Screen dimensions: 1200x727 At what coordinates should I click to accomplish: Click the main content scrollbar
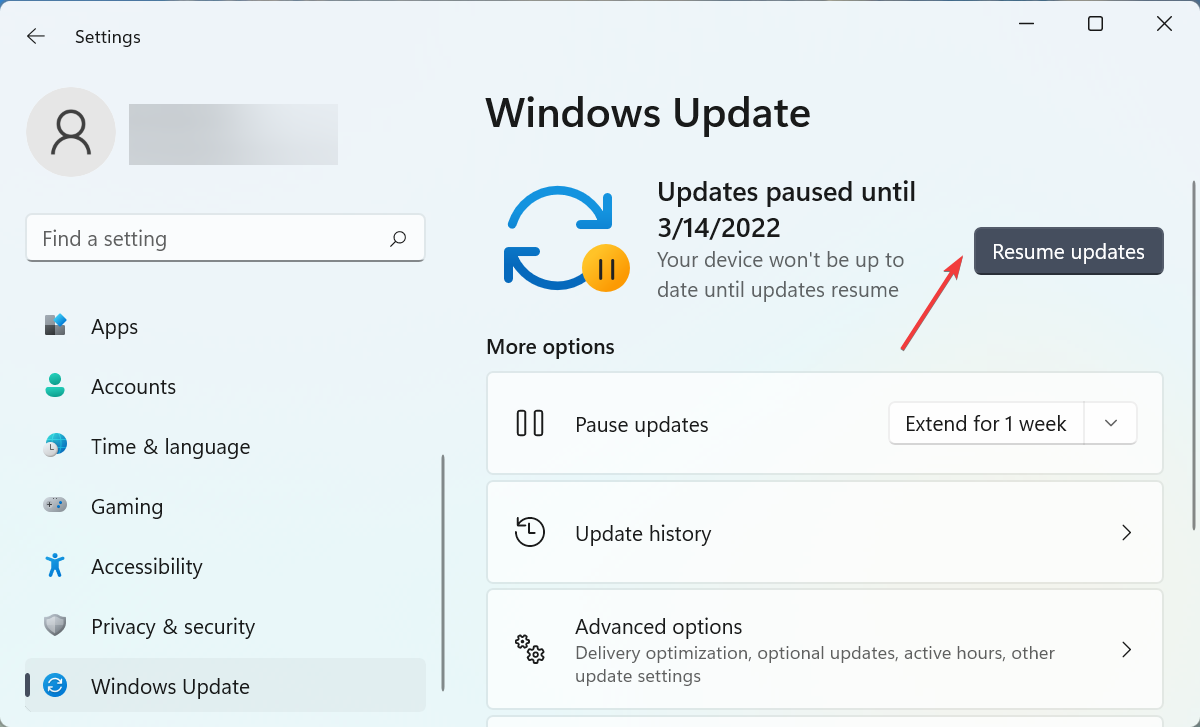coord(1193,355)
